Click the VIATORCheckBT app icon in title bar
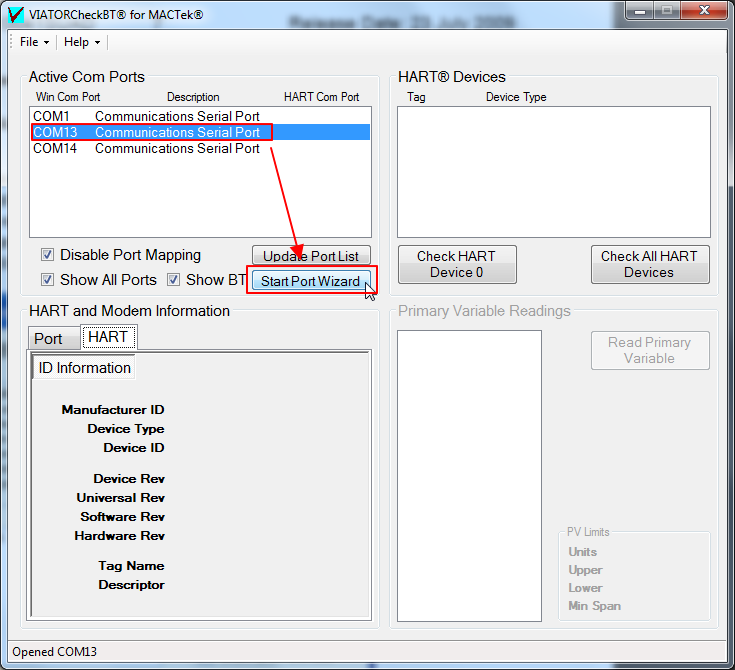Screen dimensions: 735x670 click(16, 14)
